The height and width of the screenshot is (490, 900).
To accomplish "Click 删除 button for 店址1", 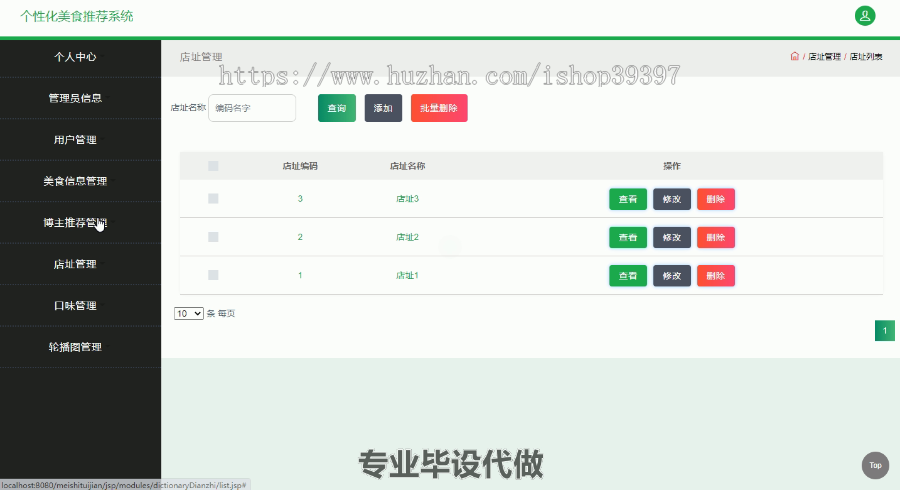I will pyautogui.click(x=716, y=276).
